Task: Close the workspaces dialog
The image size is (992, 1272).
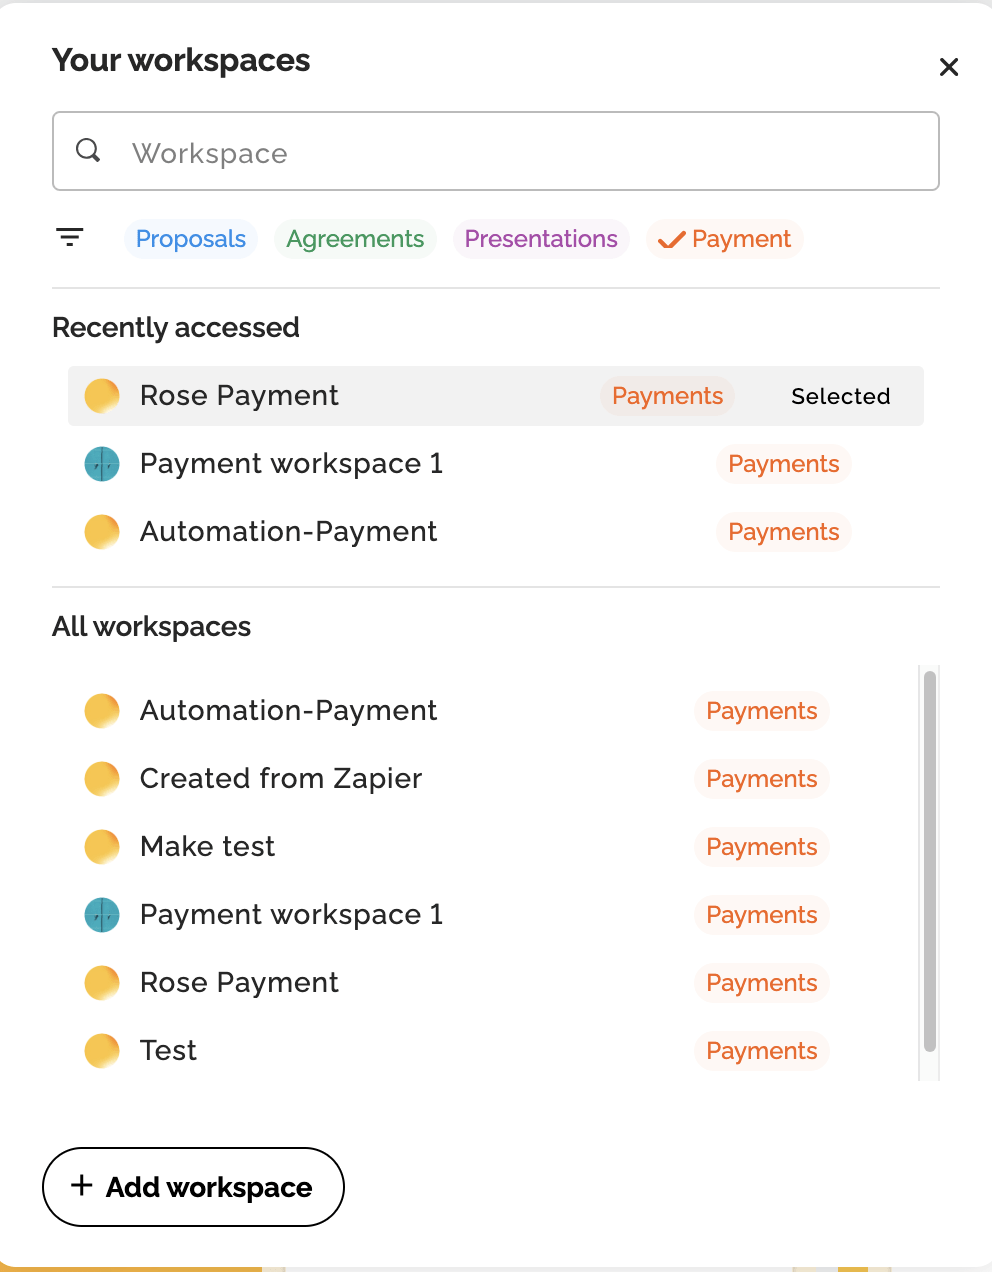Action: [x=949, y=67]
